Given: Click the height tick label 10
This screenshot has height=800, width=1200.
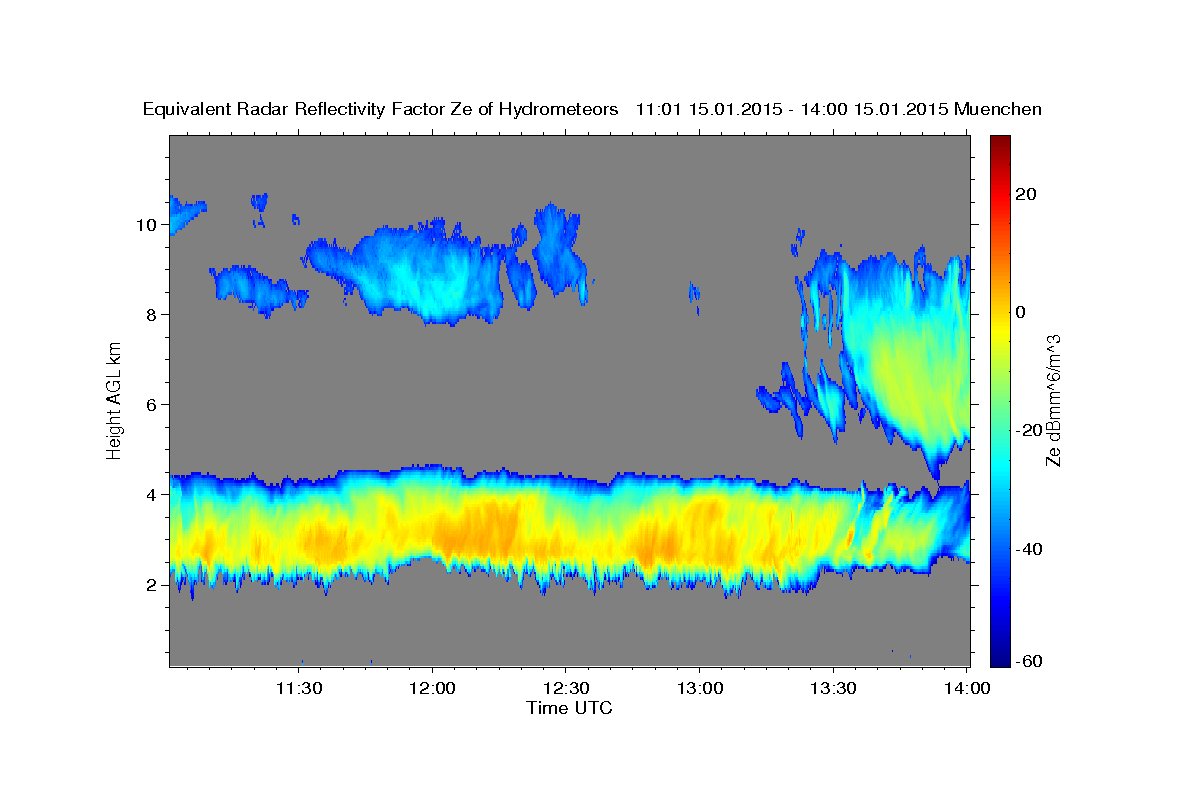Looking at the screenshot, I should 148,225.
